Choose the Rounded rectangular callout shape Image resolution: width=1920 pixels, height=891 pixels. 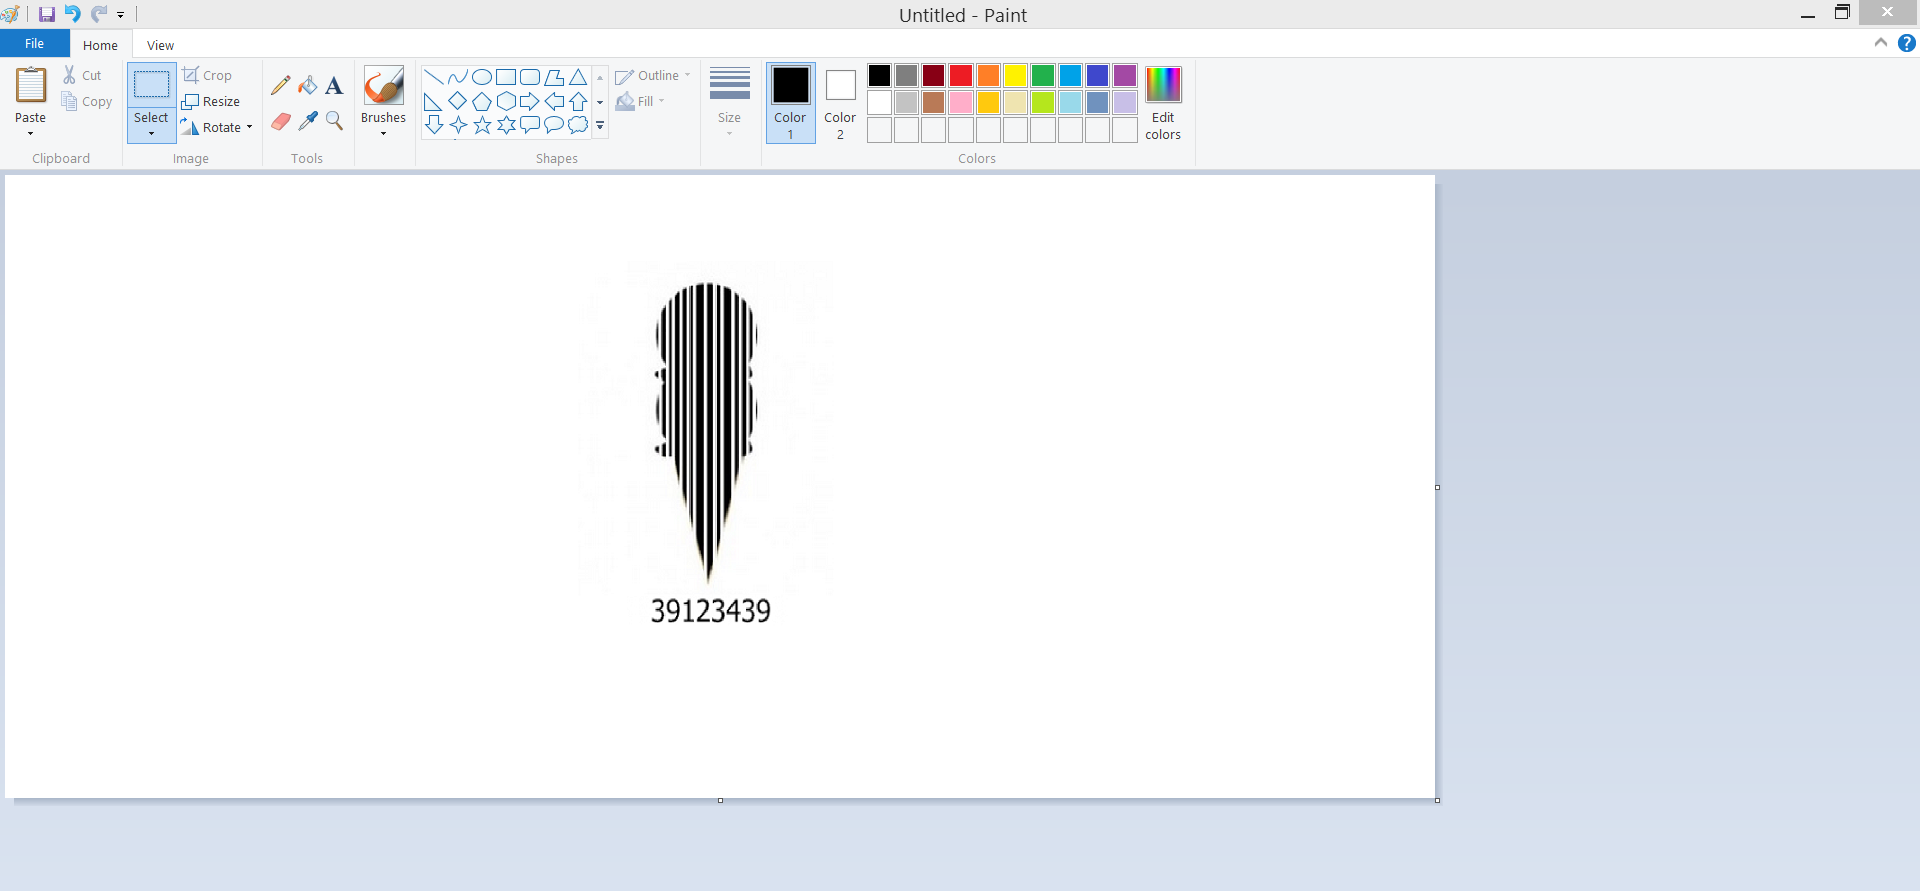coord(530,125)
